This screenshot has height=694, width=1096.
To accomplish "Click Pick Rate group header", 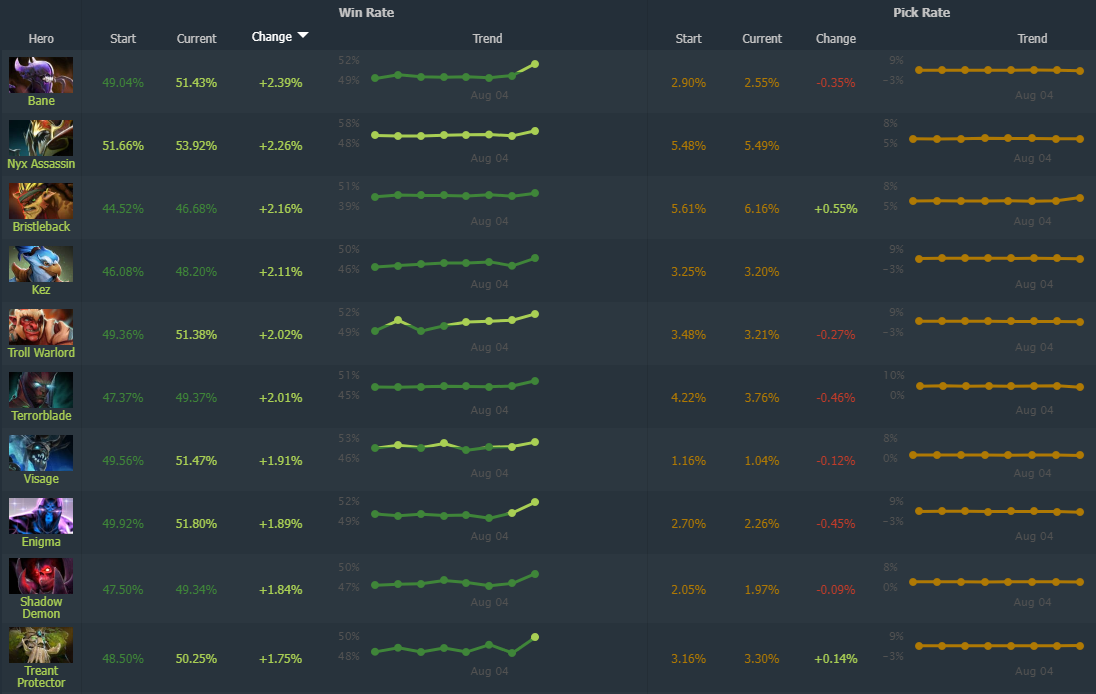I will point(921,13).
